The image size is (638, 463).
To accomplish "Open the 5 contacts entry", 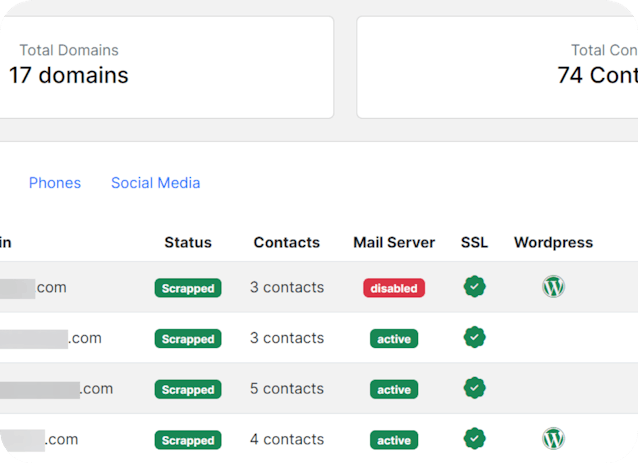I will [x=287, y=389].
